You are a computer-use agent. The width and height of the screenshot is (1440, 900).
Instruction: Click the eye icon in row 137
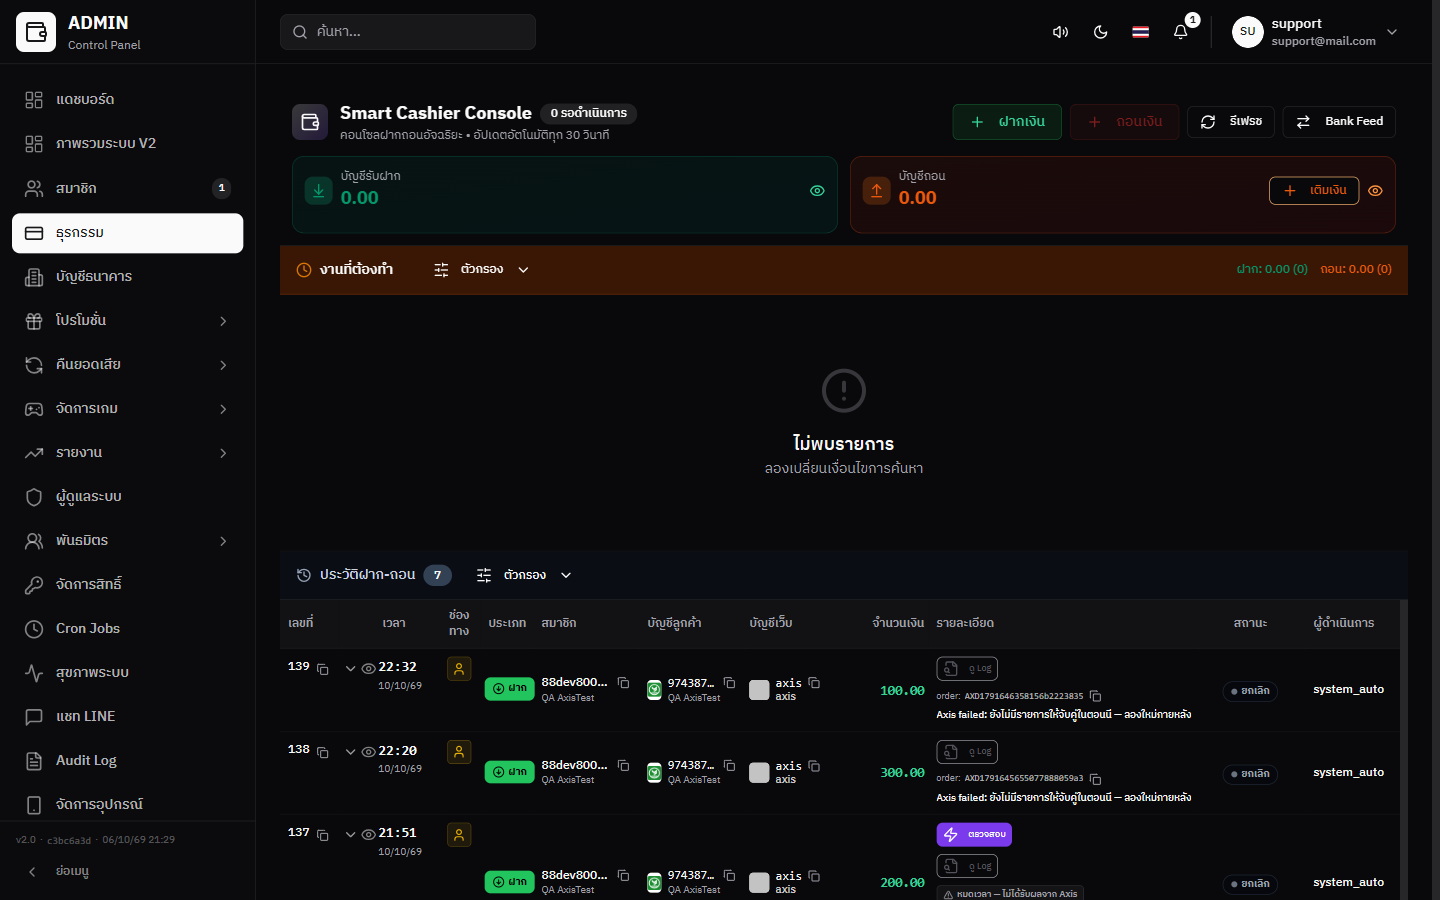(x=368, y=834)
